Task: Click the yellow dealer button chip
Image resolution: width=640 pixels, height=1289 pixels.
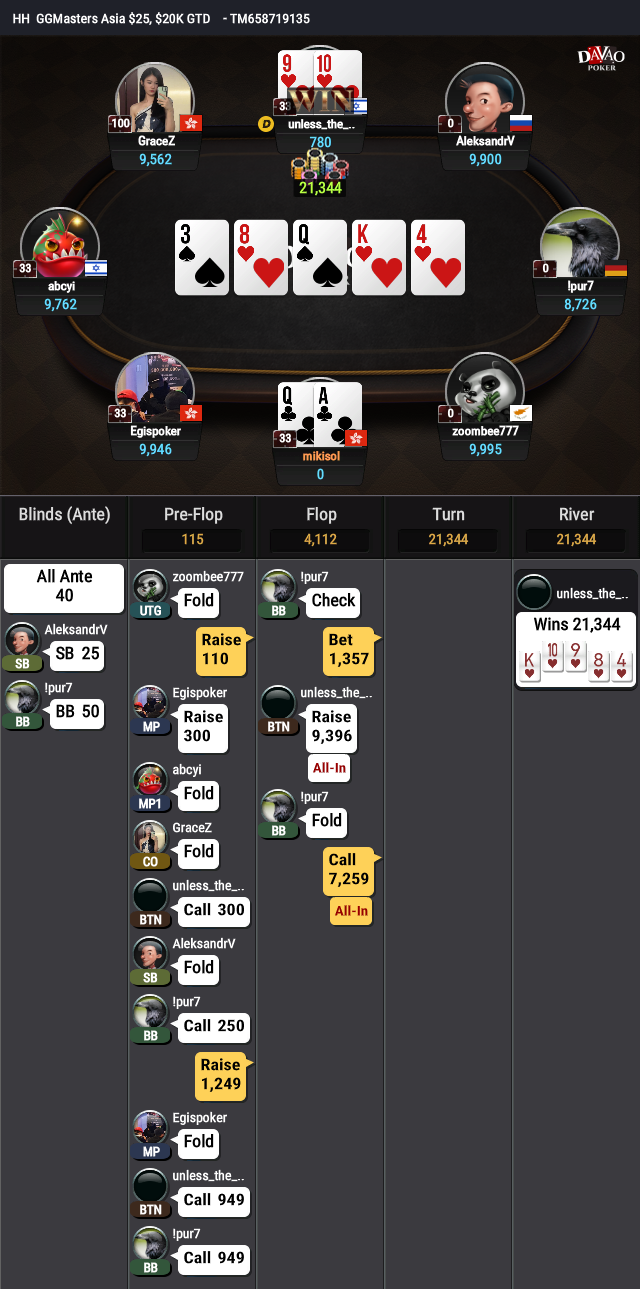Action: pyautogui.click(x=266, y=125)
